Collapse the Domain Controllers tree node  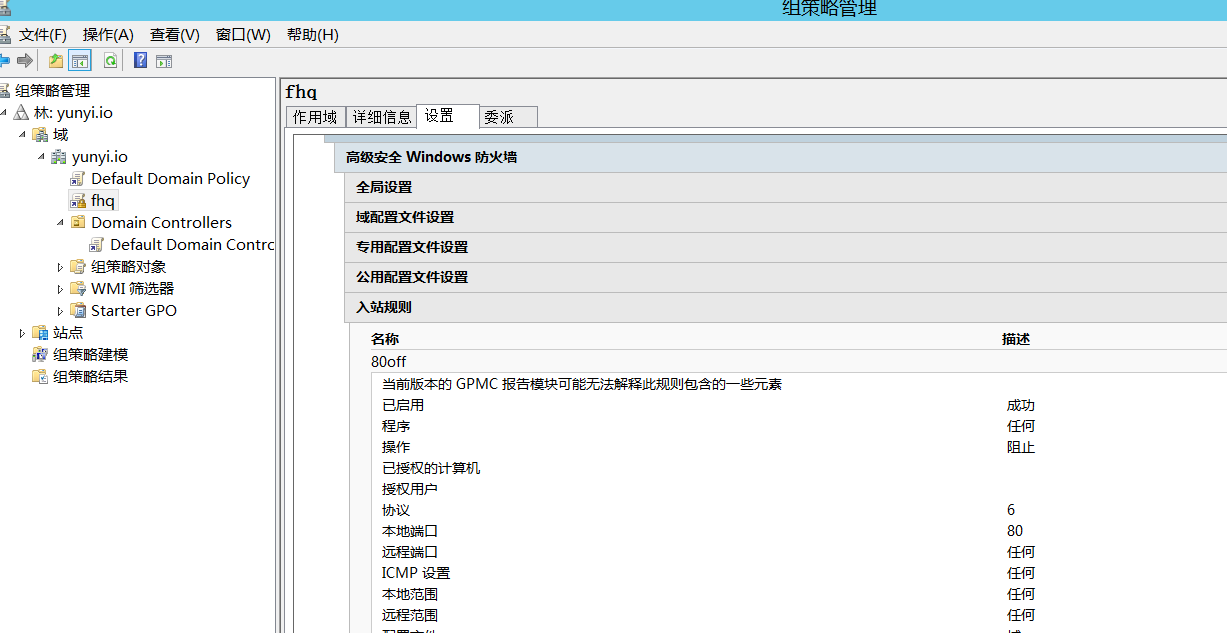pyautogui.click(x=60, y=223)
